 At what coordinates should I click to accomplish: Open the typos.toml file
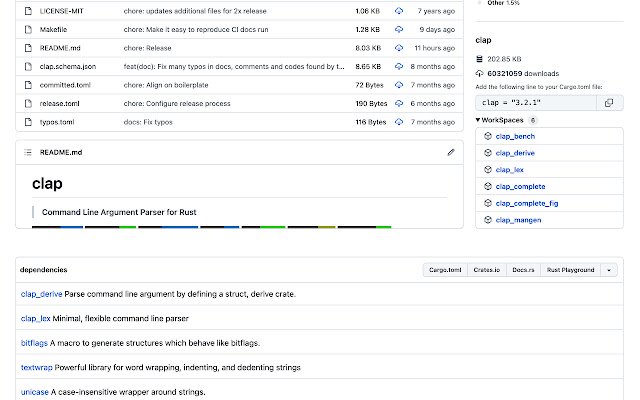(57, 122)
